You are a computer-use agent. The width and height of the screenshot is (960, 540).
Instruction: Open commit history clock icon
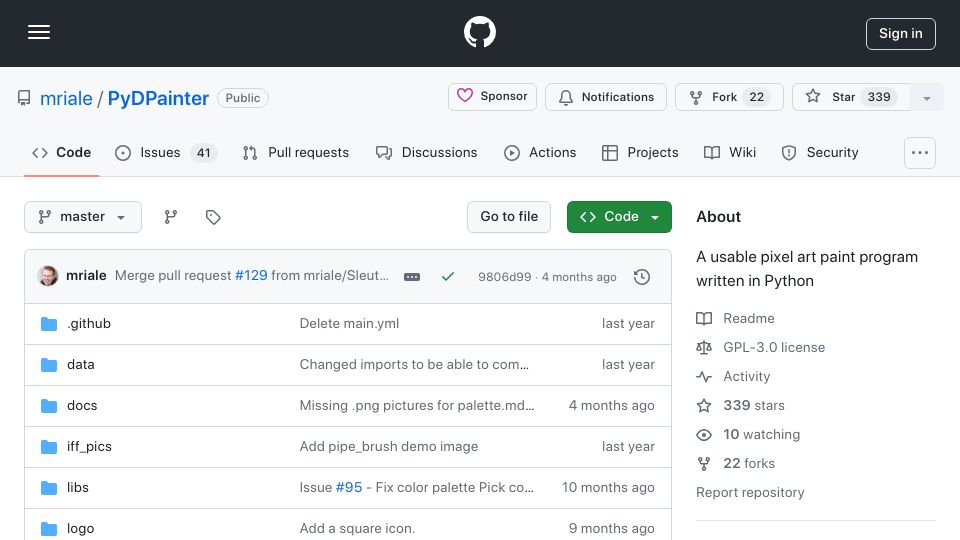642,277
